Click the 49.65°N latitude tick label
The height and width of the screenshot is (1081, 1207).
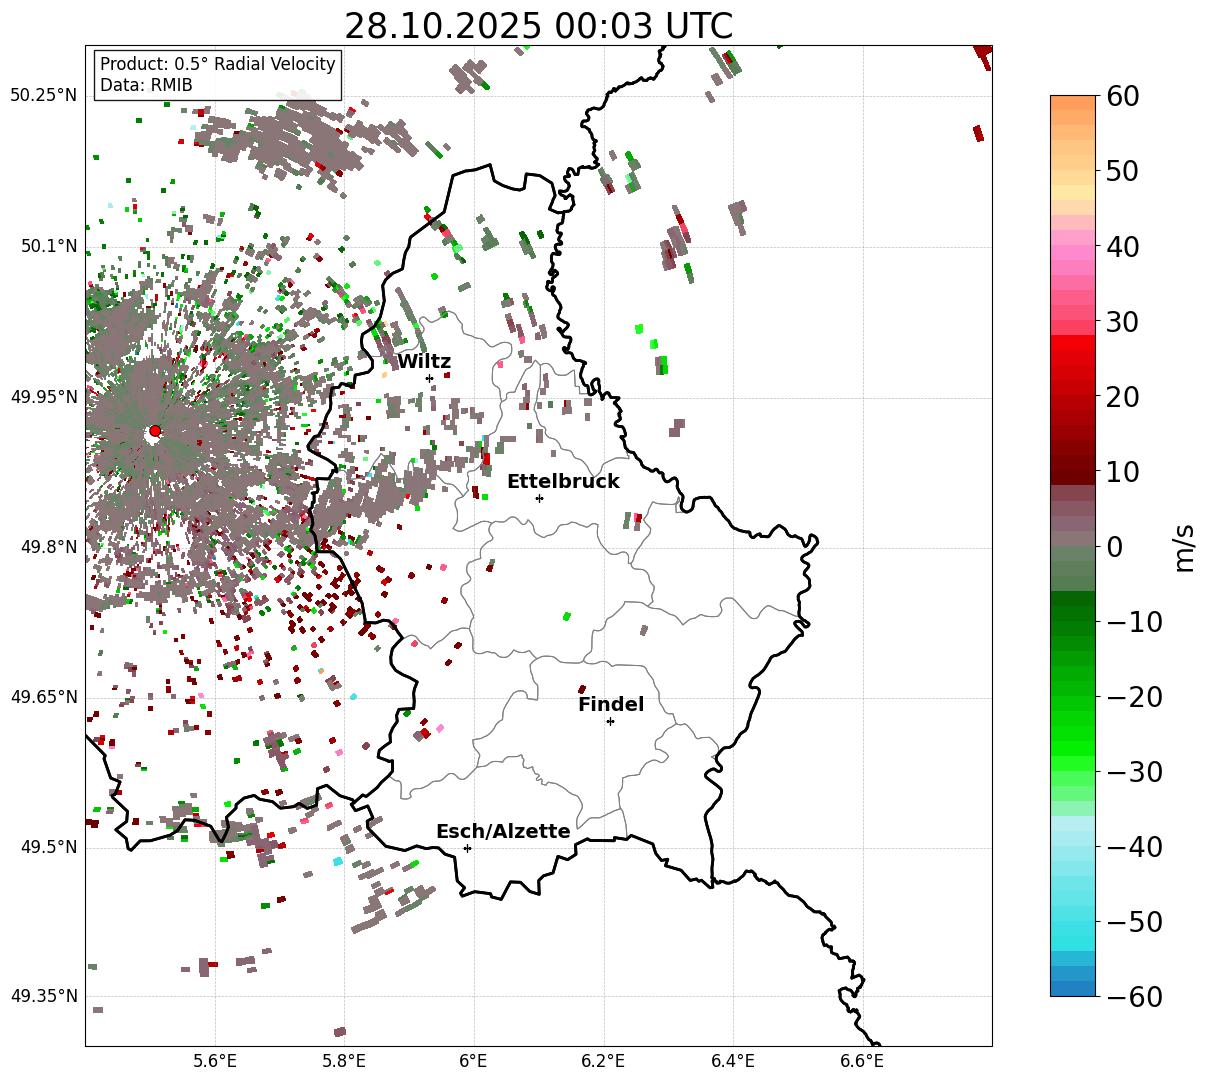[x=44, y=697]
